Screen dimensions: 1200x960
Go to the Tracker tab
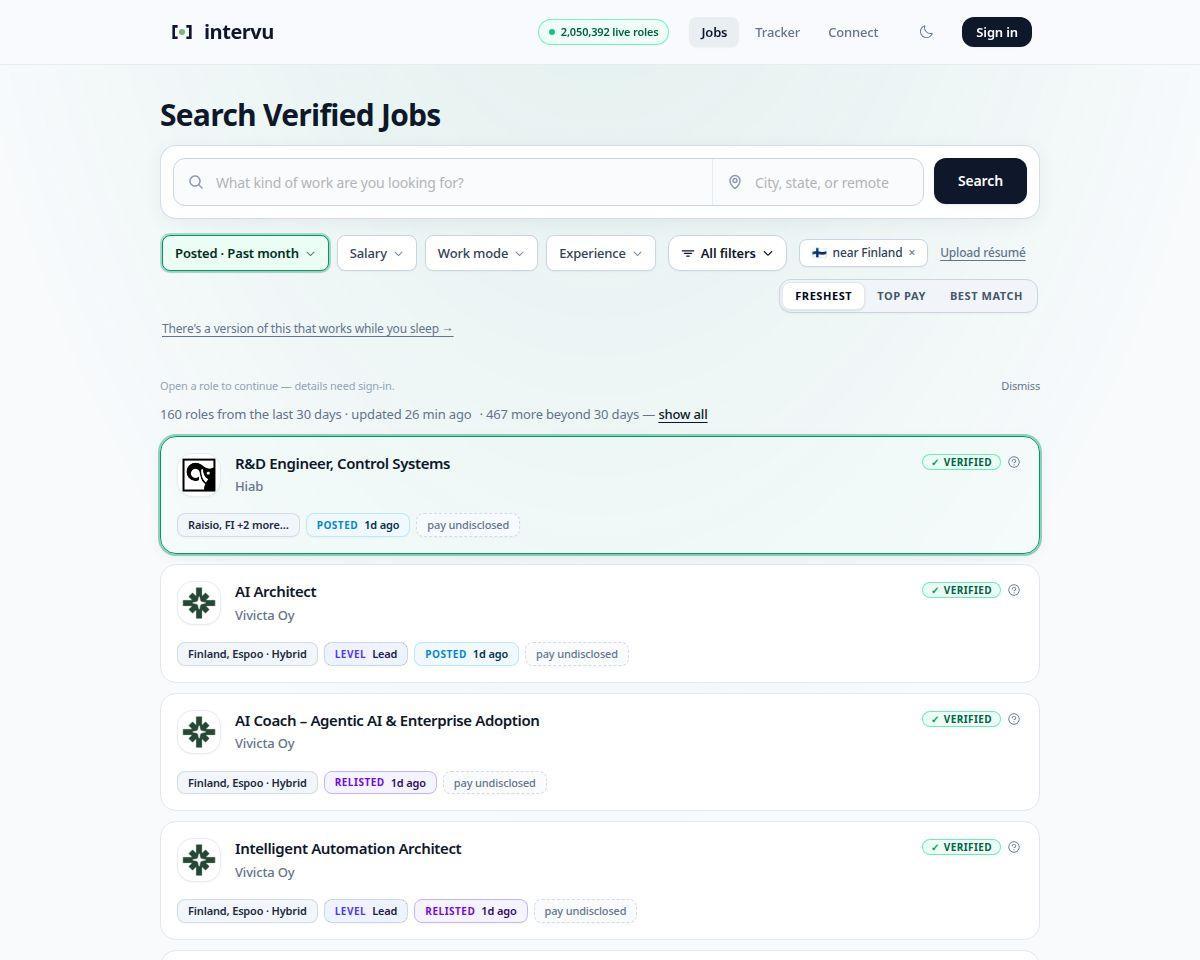777,32
